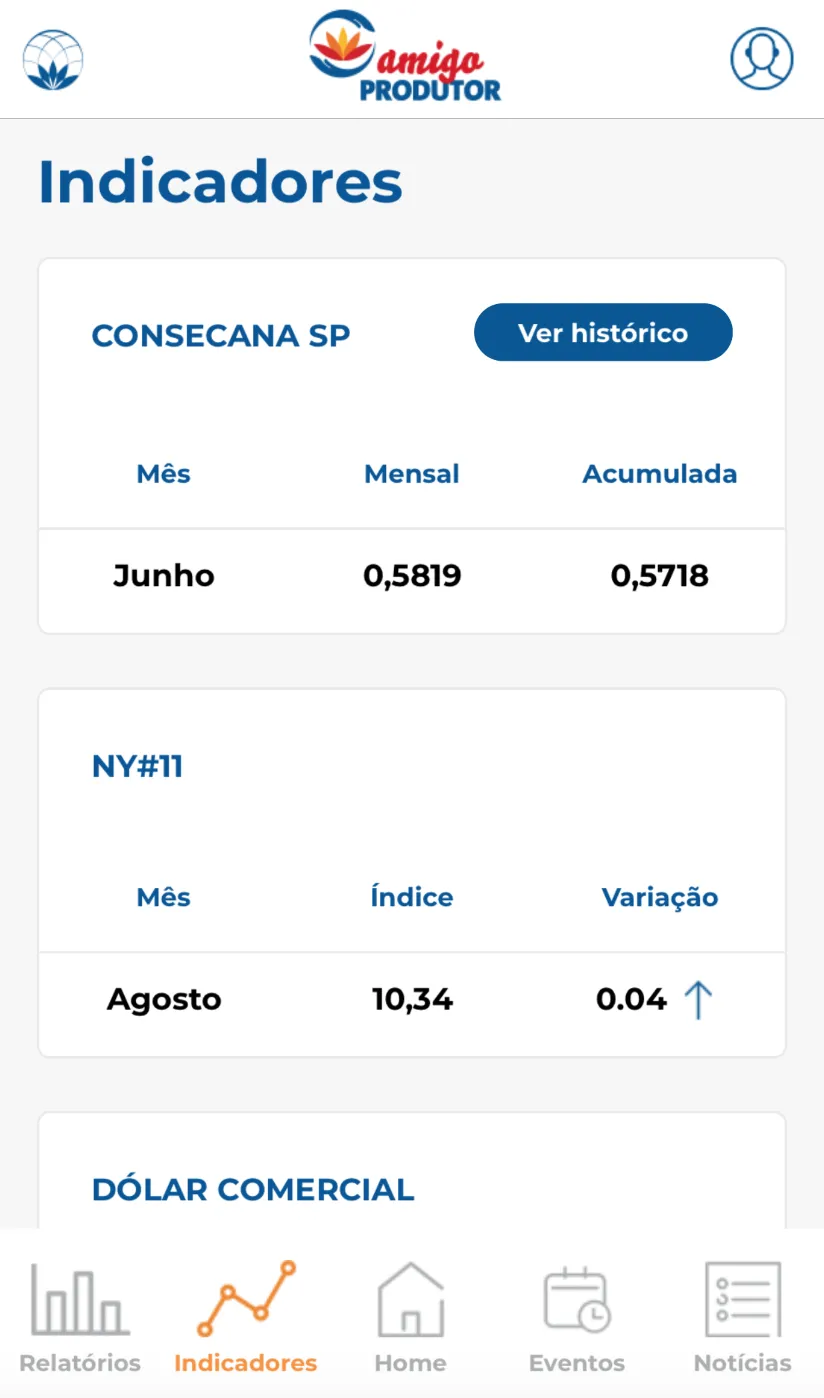
Task: Select the Acumulada column header
Action: [x=660, y=474]
